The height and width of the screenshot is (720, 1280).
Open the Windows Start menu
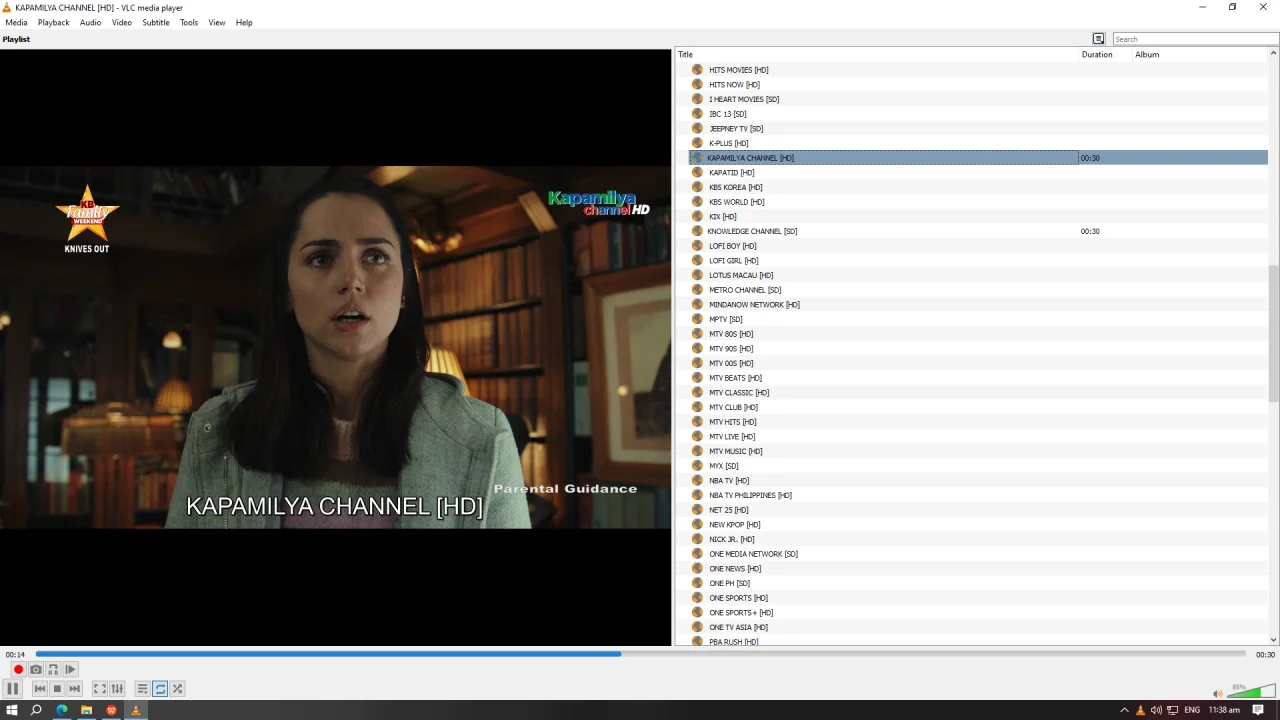point(12,710)
